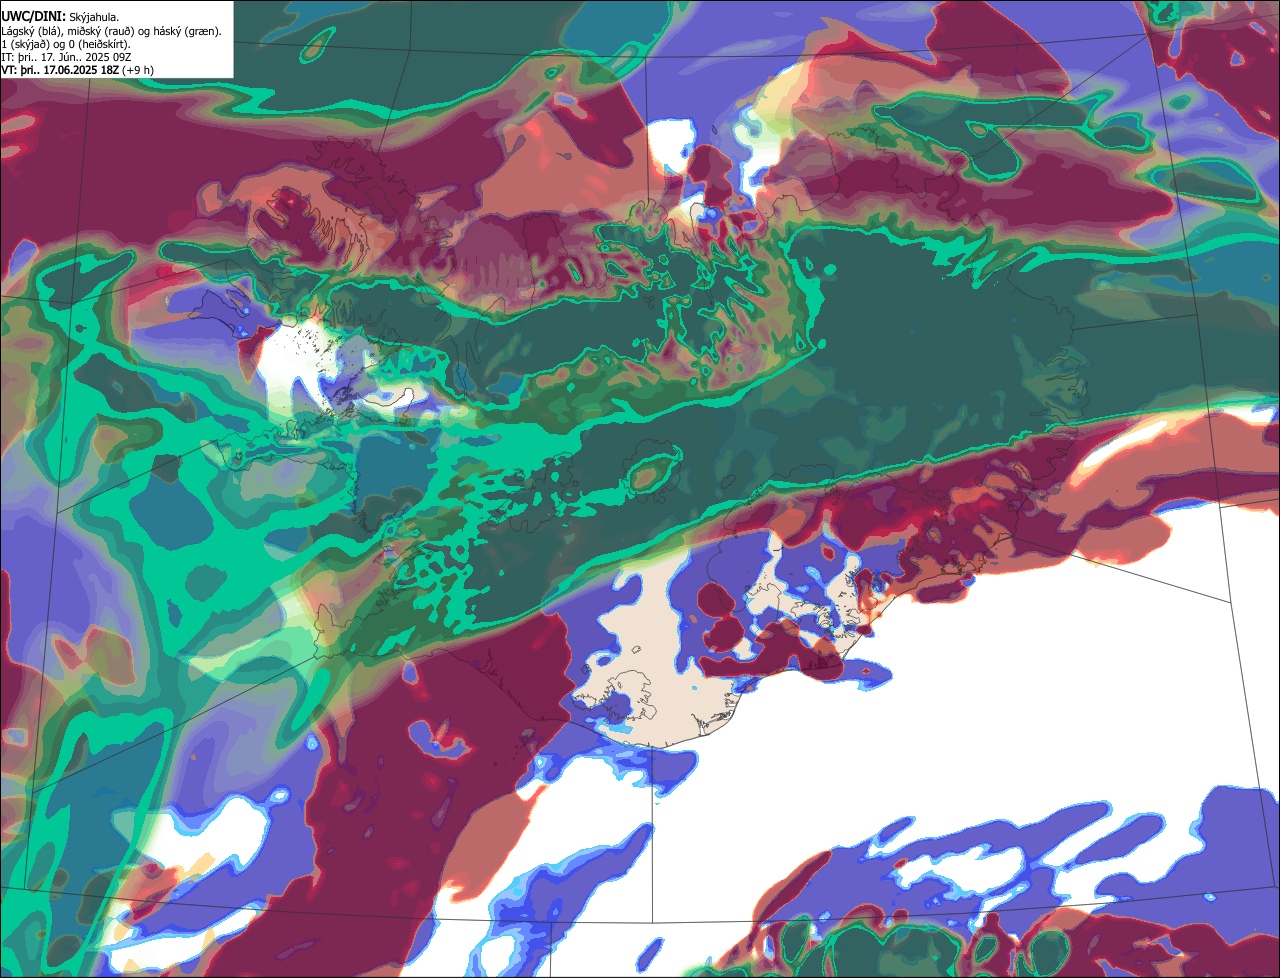Click the 'Lágský (blá), miðský (rauð)' legend line
The image size is (1280, 978).
[x=111, y=31]
